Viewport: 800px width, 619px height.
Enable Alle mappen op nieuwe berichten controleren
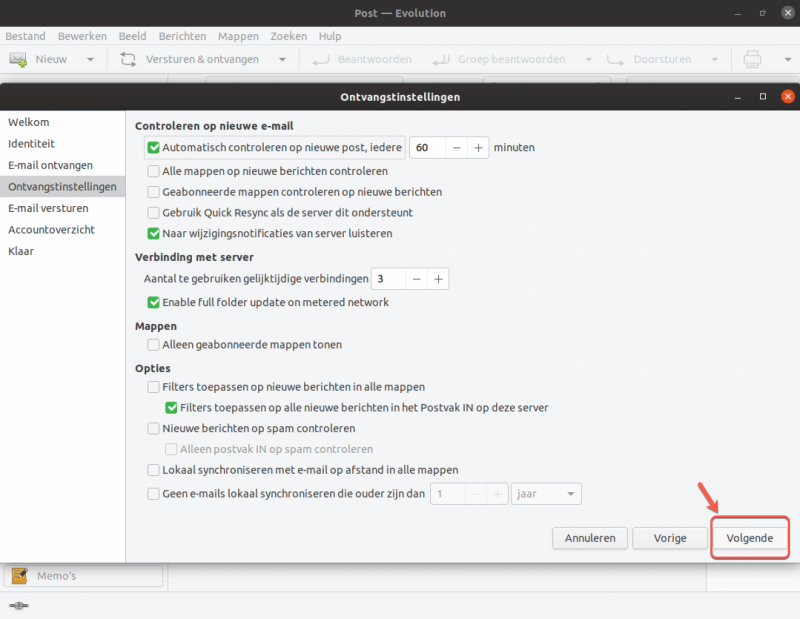coord(153,171)
